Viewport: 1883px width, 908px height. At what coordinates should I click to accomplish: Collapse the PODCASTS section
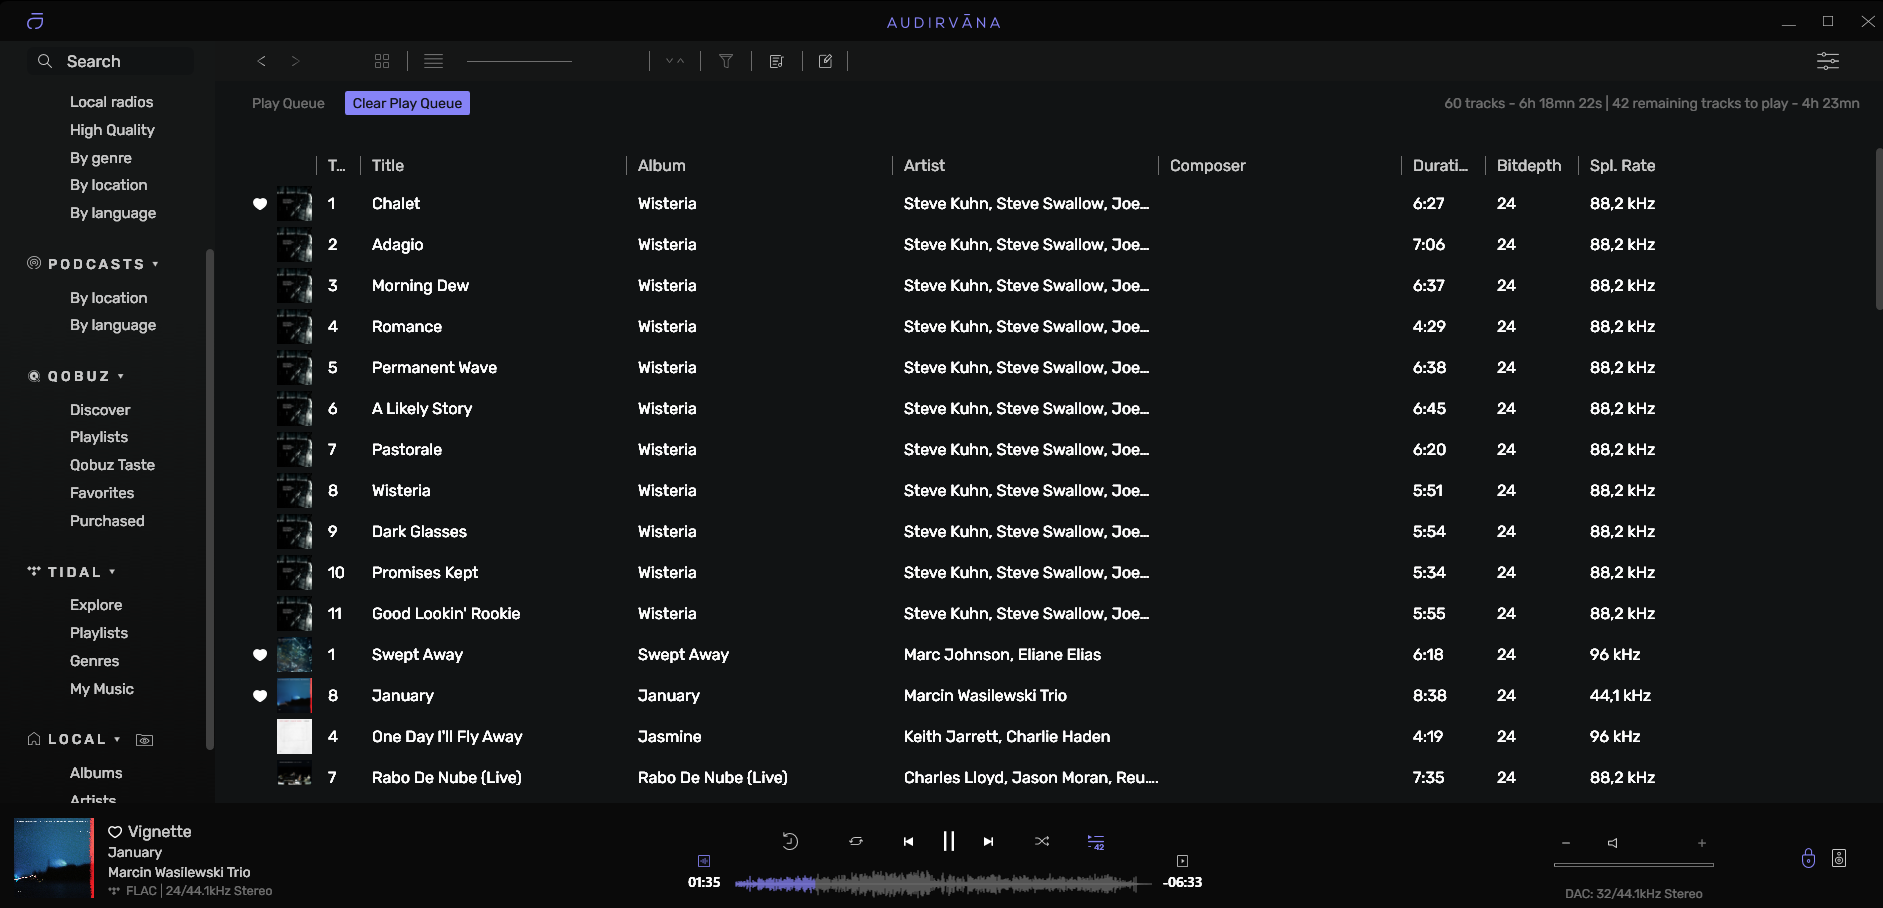[155, 264]
